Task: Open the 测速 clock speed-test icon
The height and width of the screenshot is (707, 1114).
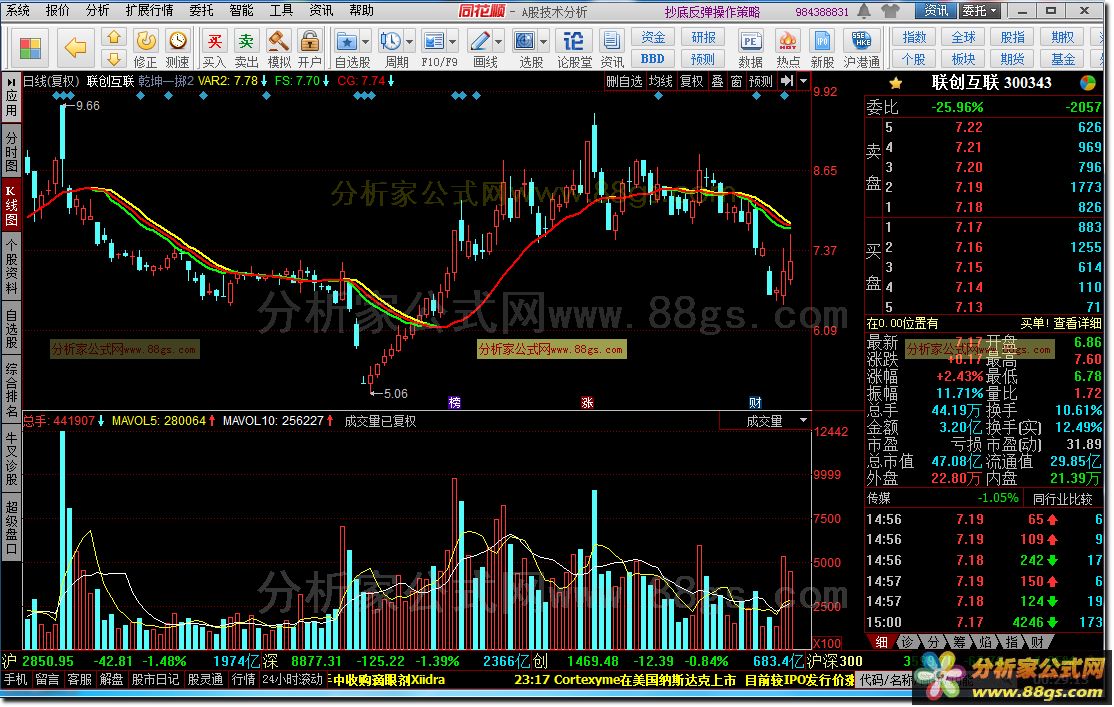Action: (178, 41)
